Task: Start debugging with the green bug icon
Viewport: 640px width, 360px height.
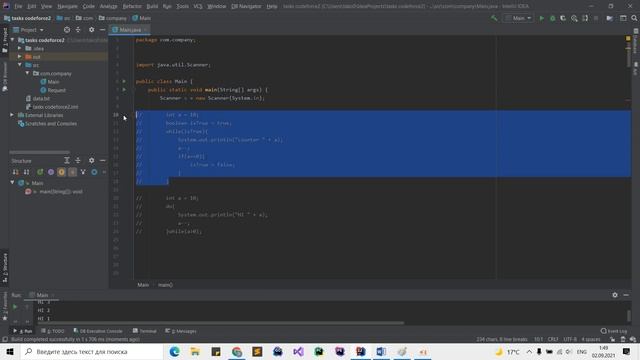Action: (x=552, y=18)
